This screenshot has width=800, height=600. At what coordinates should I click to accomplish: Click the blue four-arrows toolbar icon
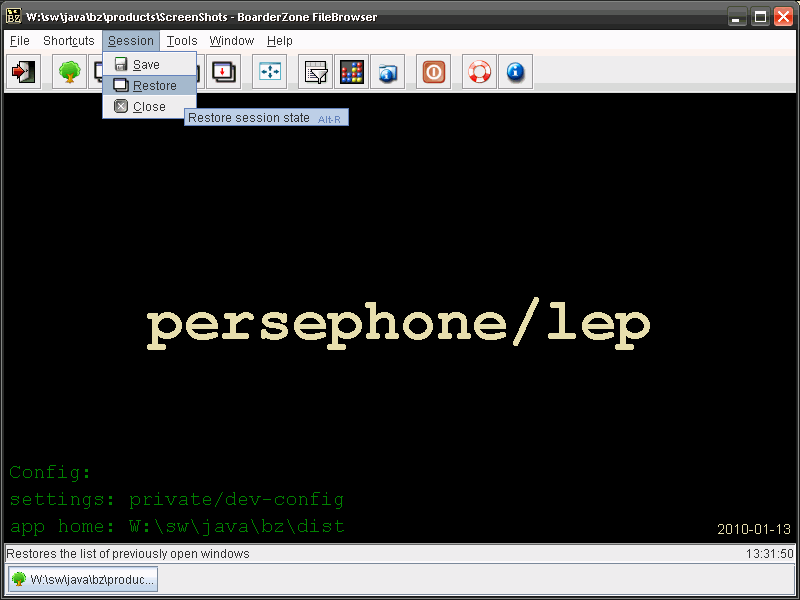coord(269,72)
